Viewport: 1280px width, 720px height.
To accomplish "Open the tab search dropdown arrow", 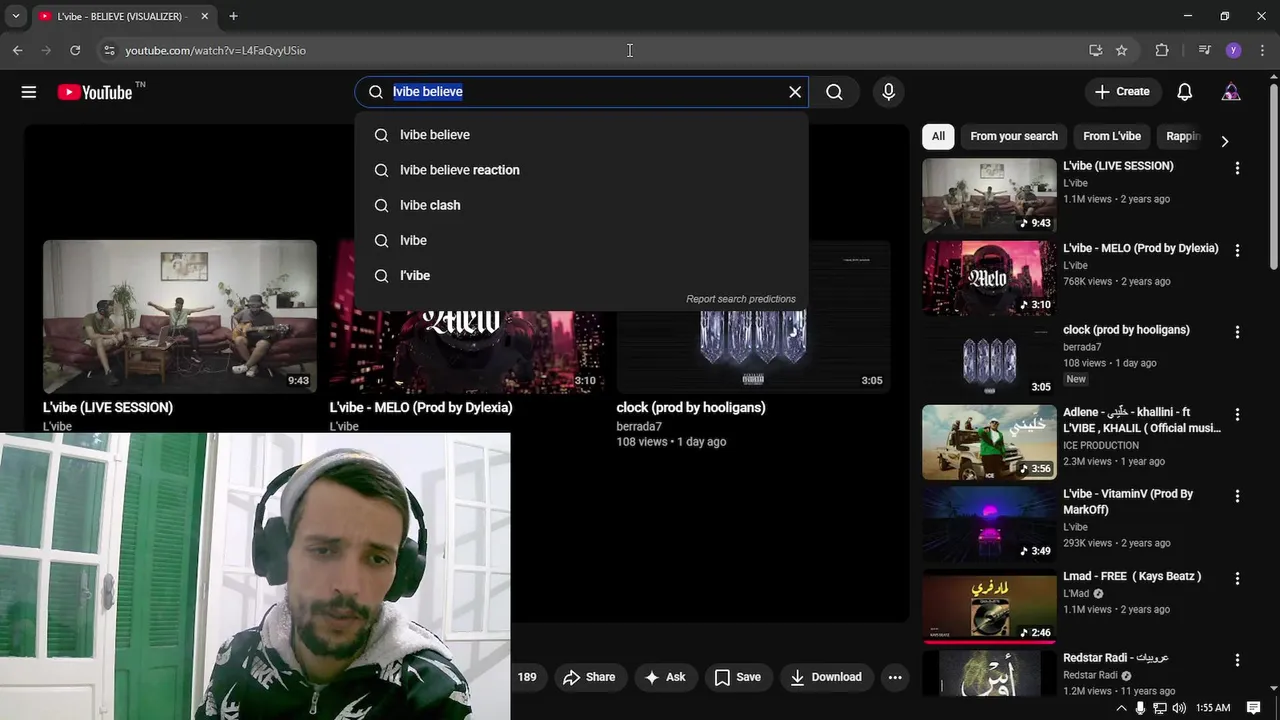I will point(15,16).
